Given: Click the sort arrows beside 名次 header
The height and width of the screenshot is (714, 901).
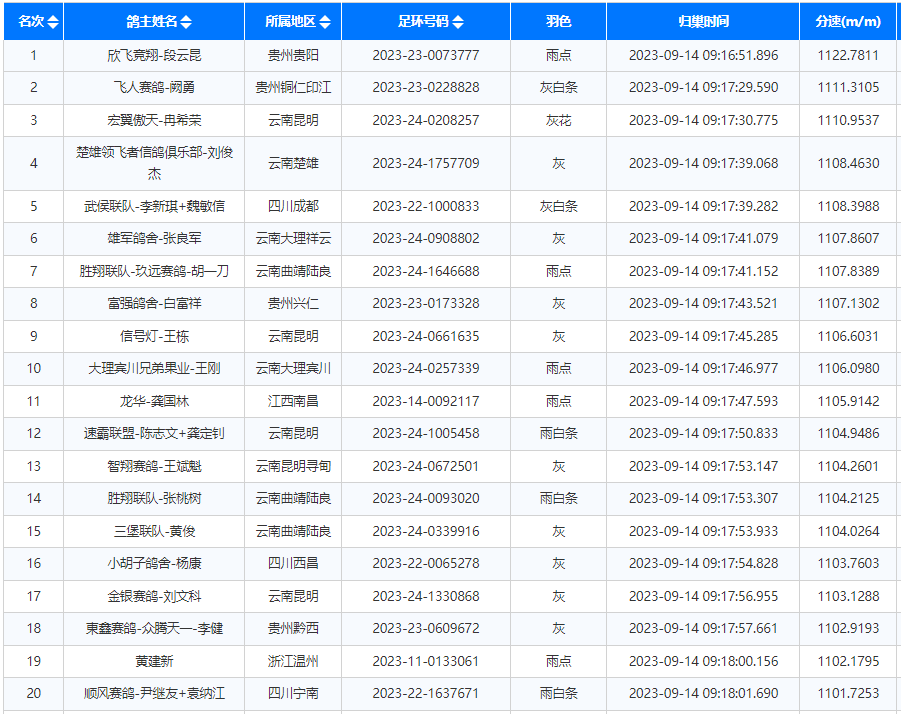Looking at the screenshot, I should pyautogui.click(x=53, y=22).
